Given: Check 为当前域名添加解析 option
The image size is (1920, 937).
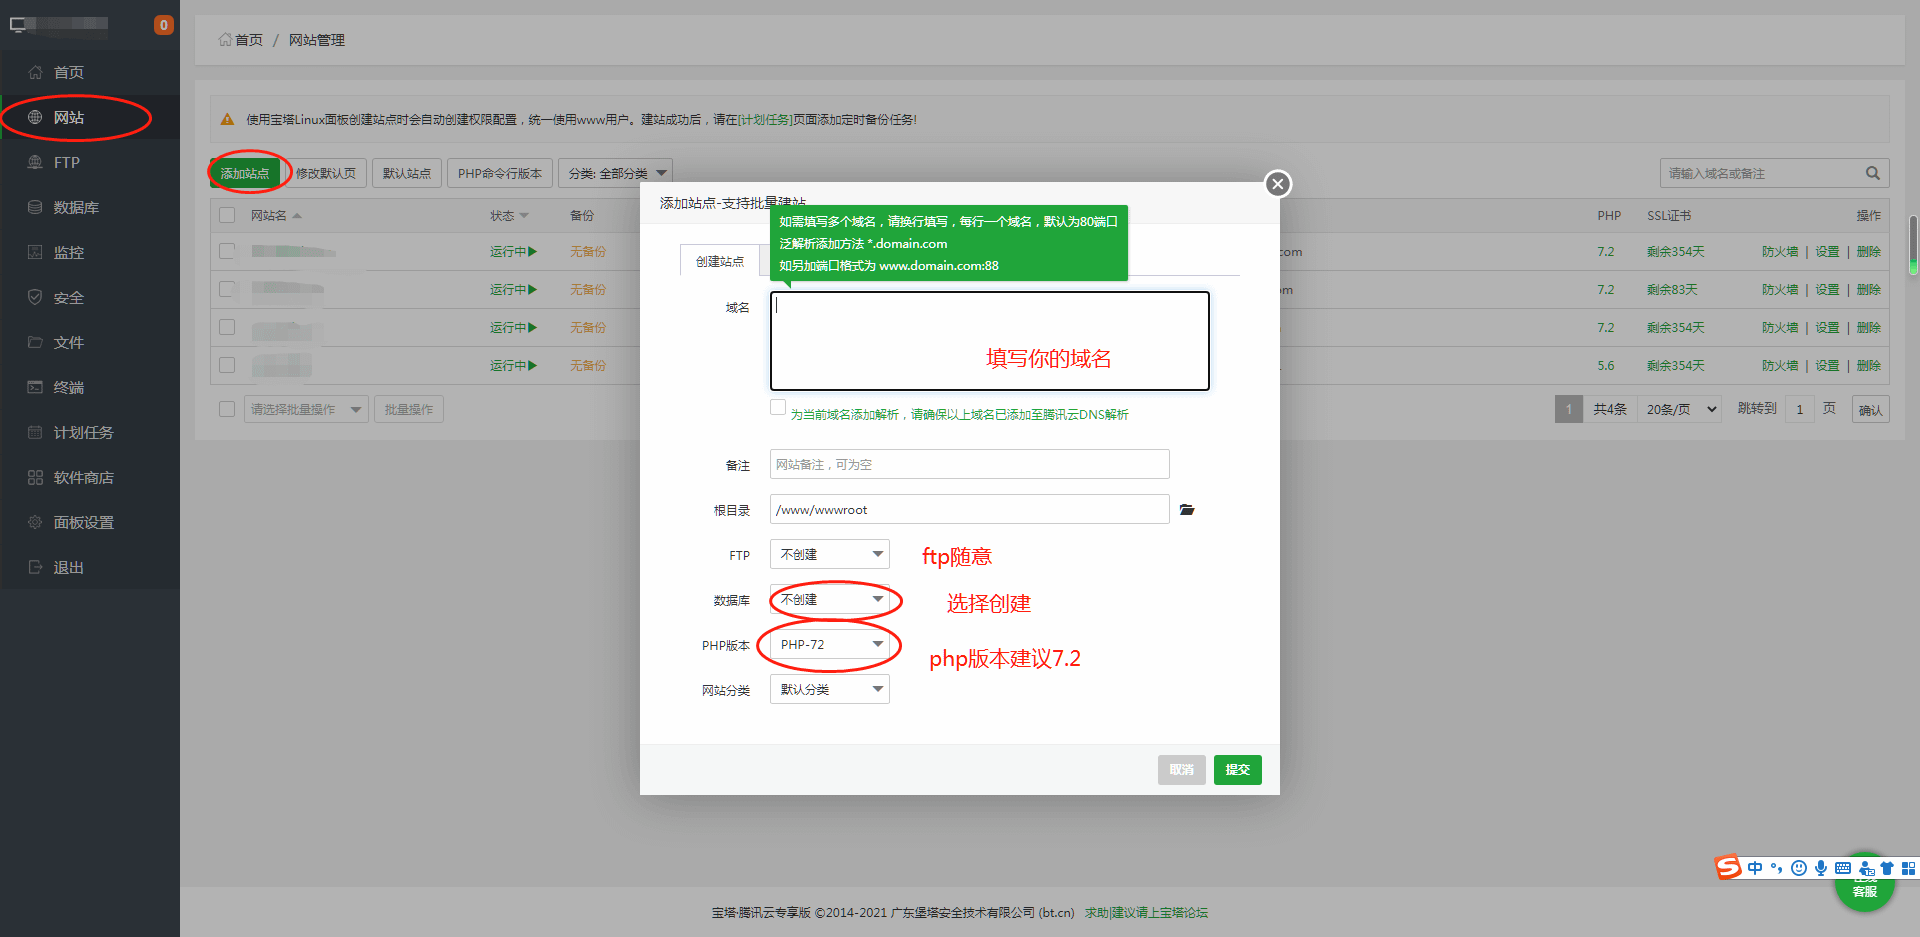Looking at the screenshot, I should (778, 406).
